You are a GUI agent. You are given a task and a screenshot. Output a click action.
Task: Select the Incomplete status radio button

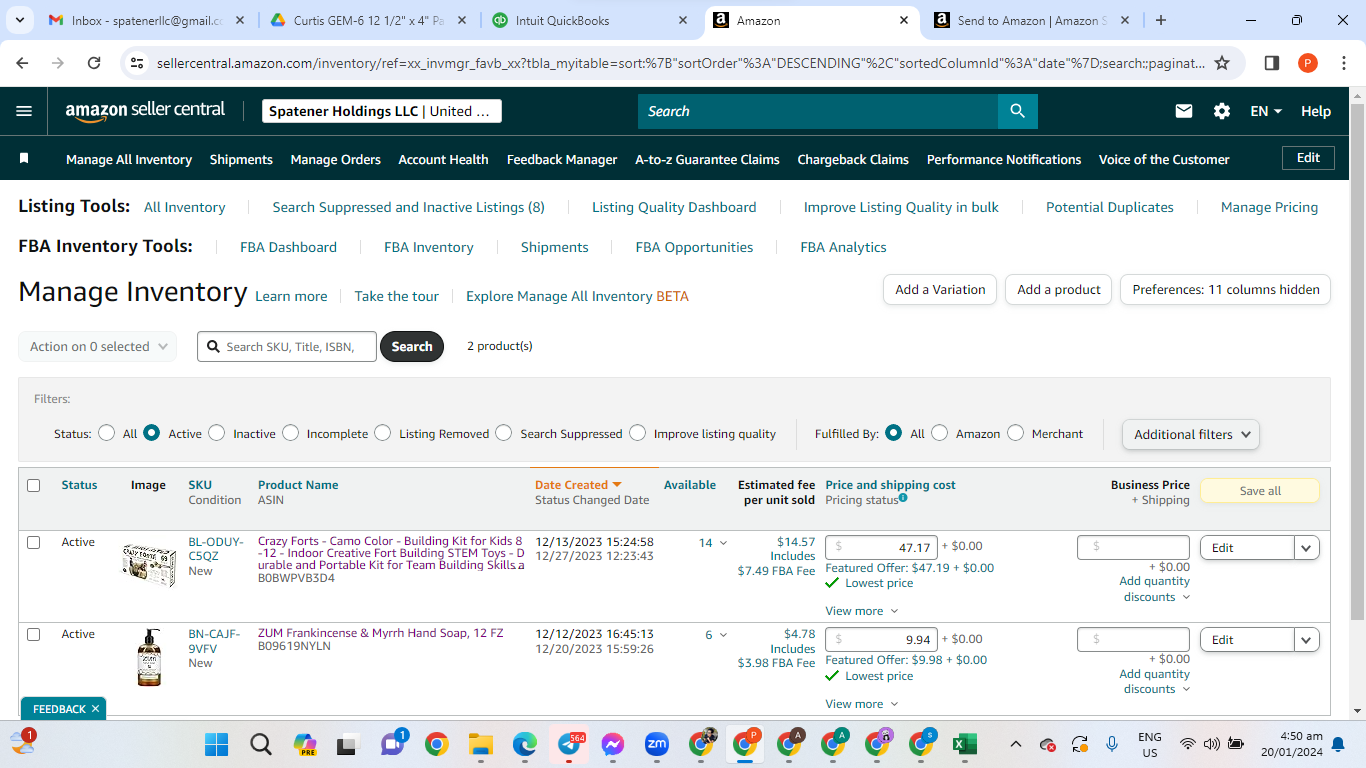pos(290,433)
